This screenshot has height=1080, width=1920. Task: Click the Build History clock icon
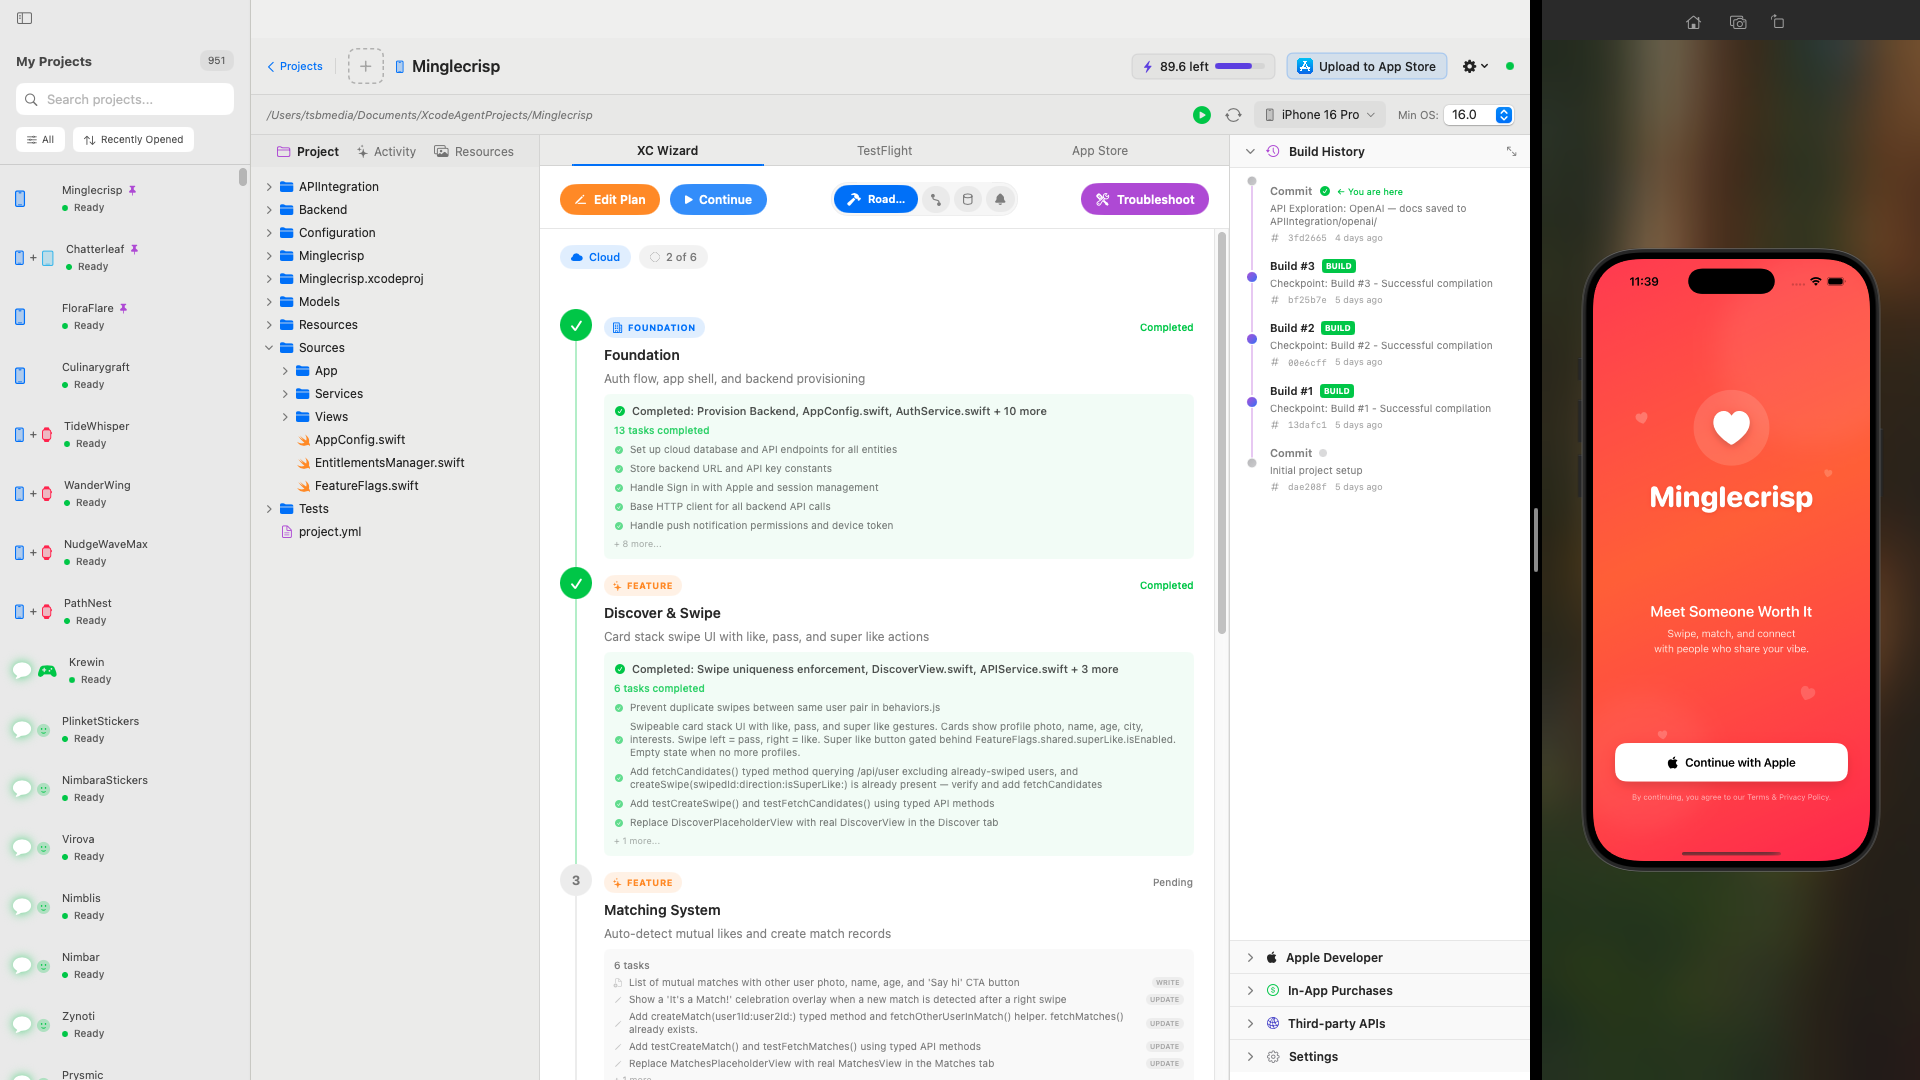pos(1273,151)
